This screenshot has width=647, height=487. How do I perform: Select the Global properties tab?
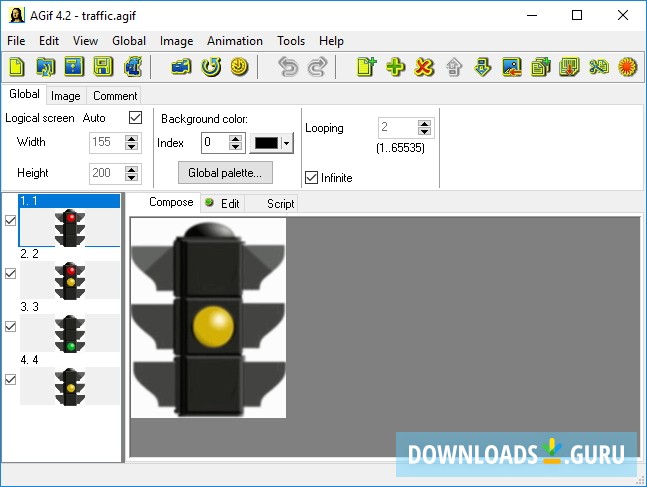click(24, 94)
